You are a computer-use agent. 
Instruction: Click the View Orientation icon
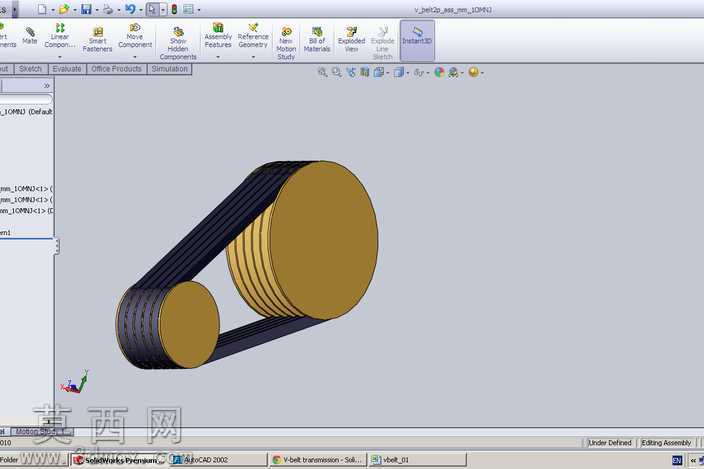coord(379,72)
